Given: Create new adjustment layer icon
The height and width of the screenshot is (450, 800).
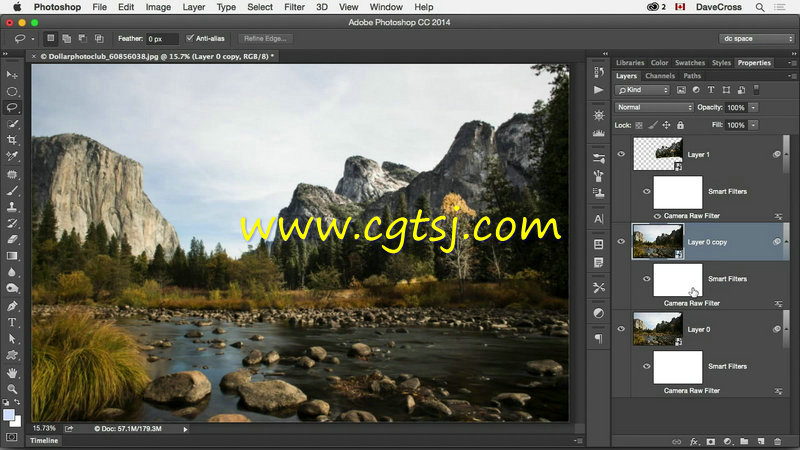Looking at the screenshot, I should [x=728, y=441].
